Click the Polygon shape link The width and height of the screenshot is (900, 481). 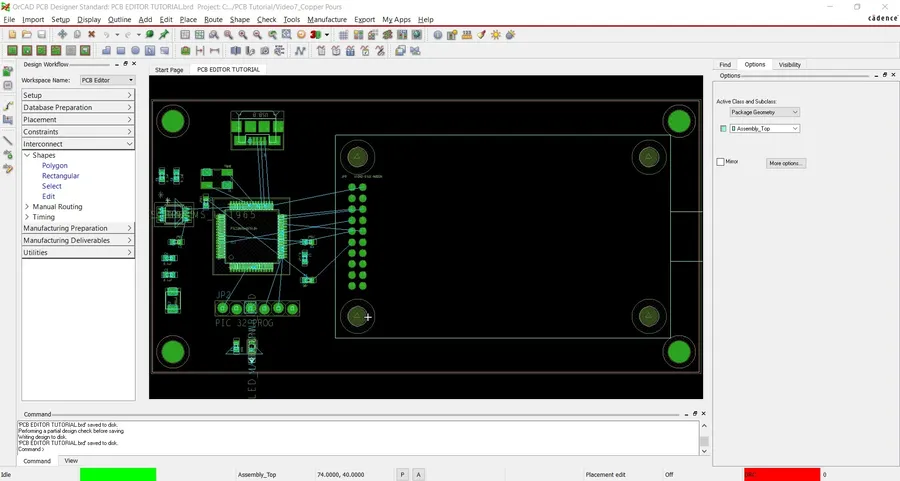[55, 165]
